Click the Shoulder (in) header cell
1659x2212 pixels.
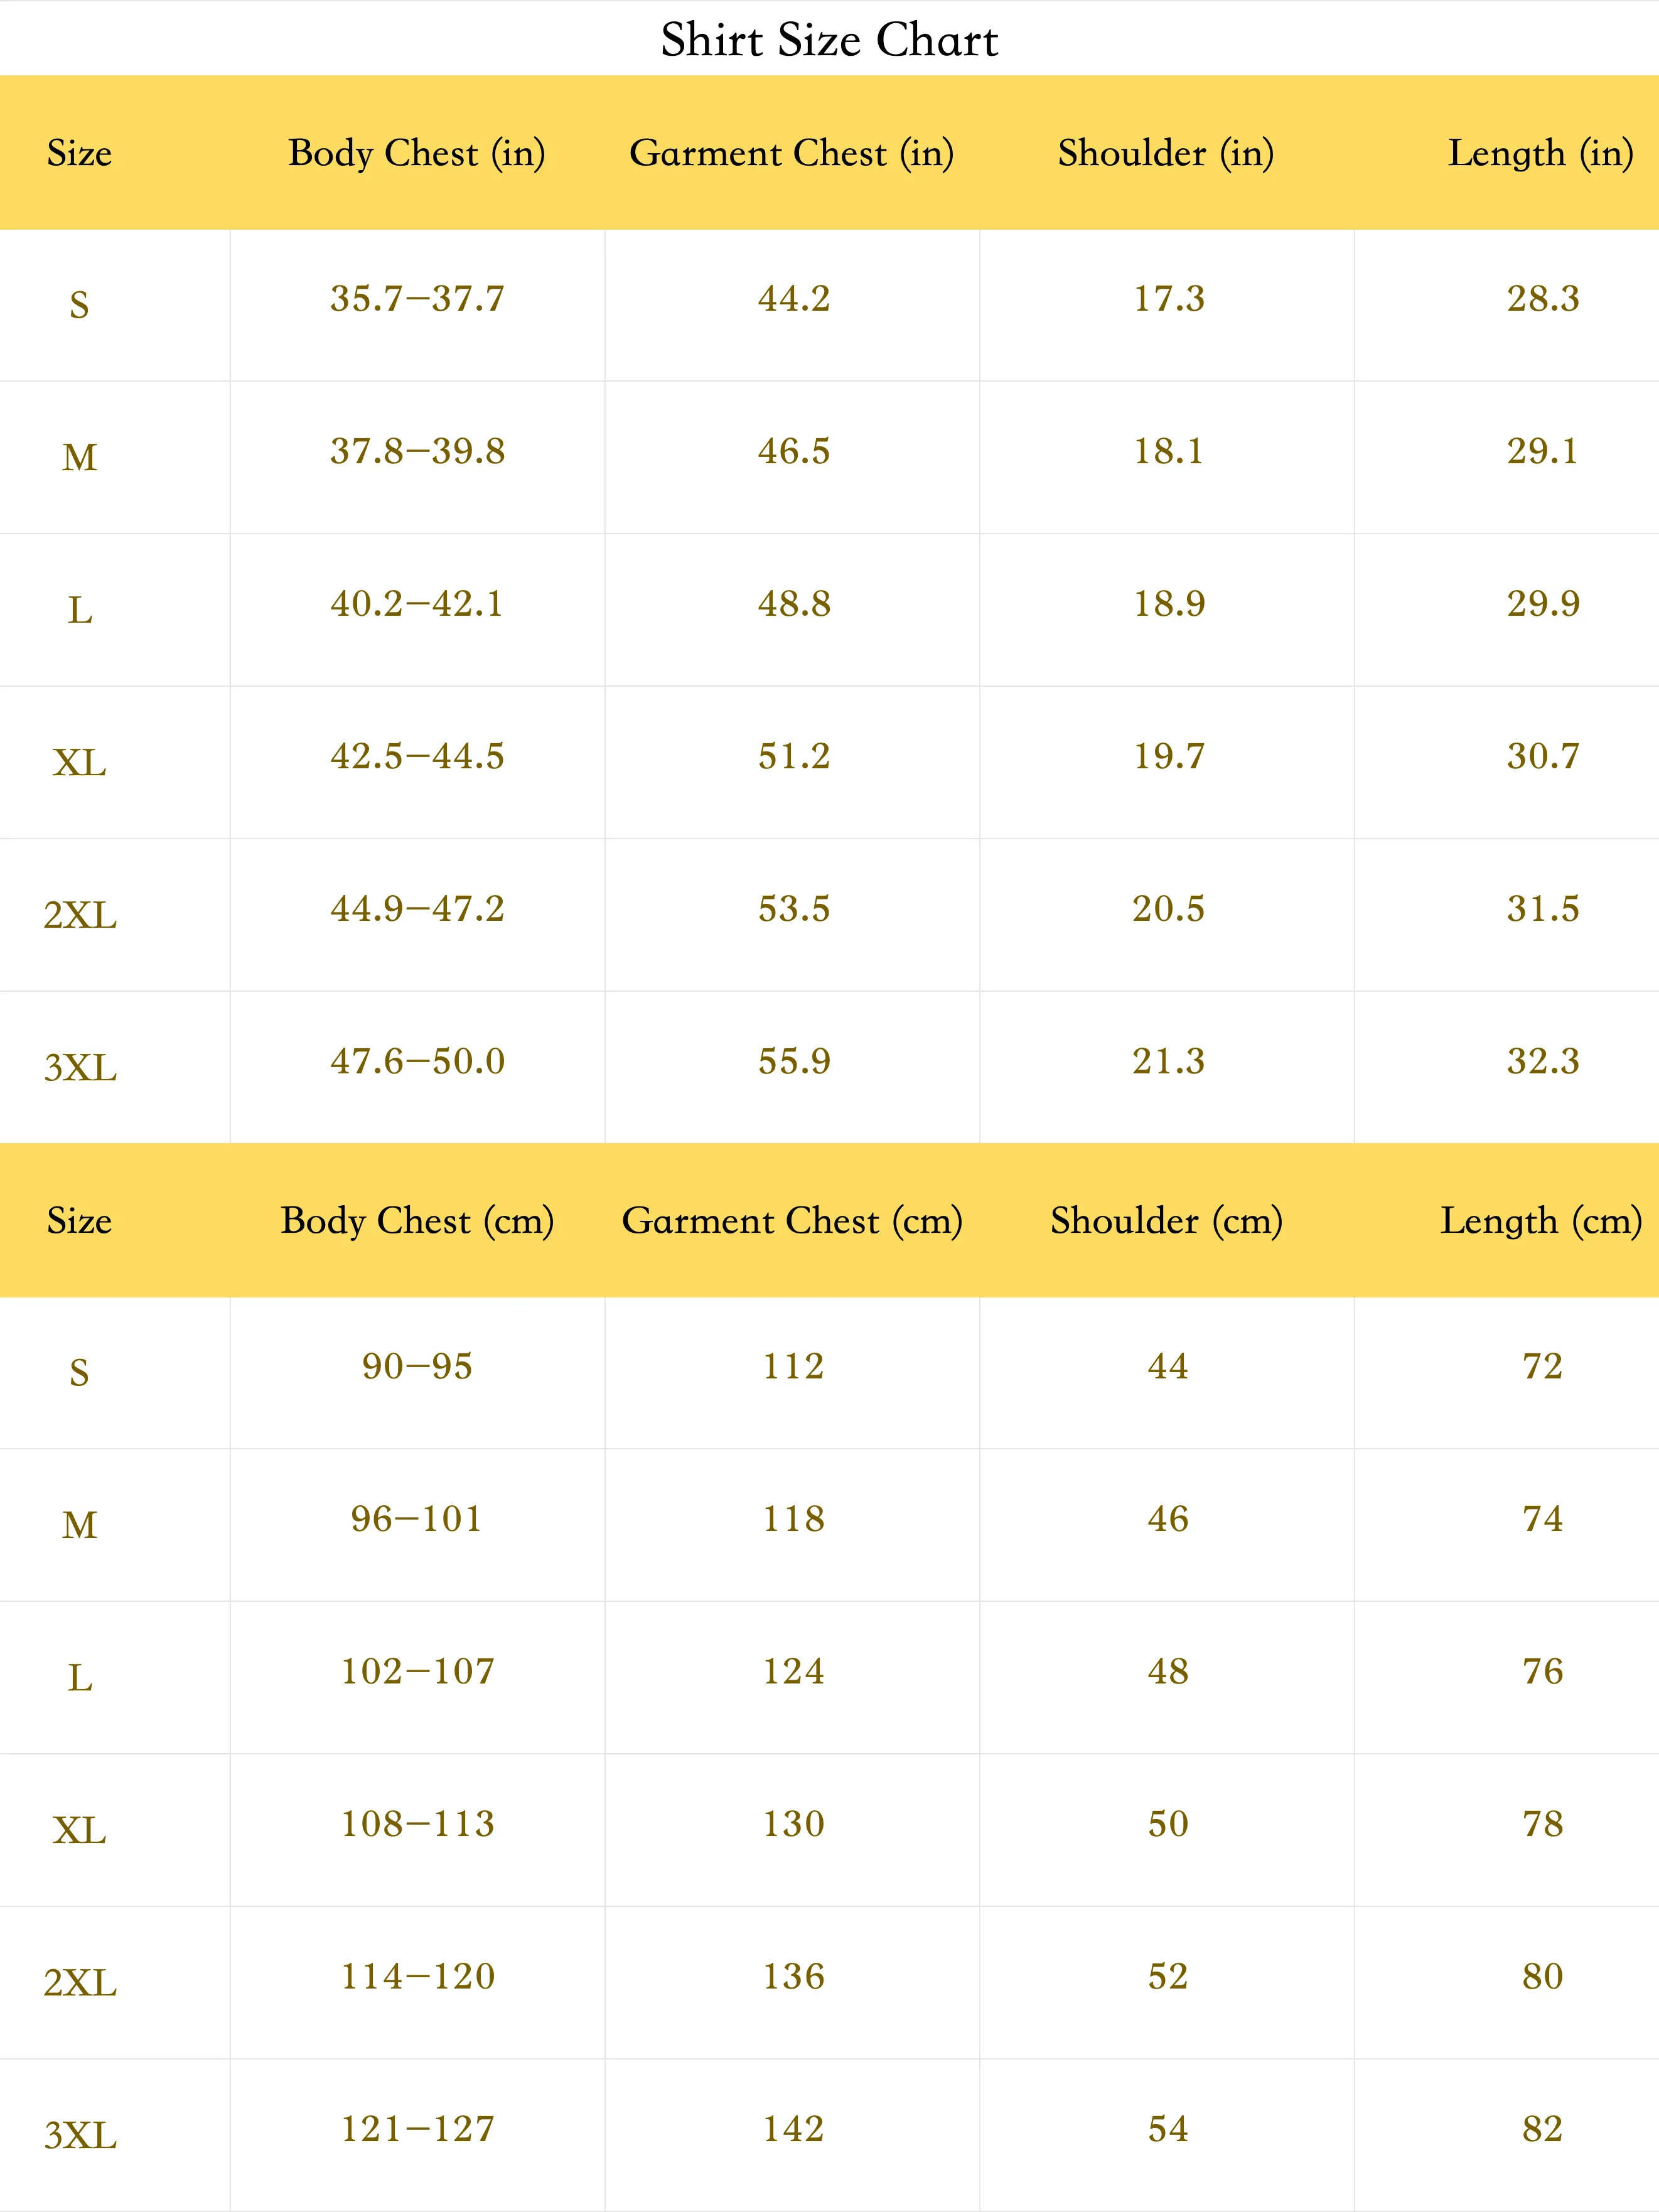[x=1167, y=153]
